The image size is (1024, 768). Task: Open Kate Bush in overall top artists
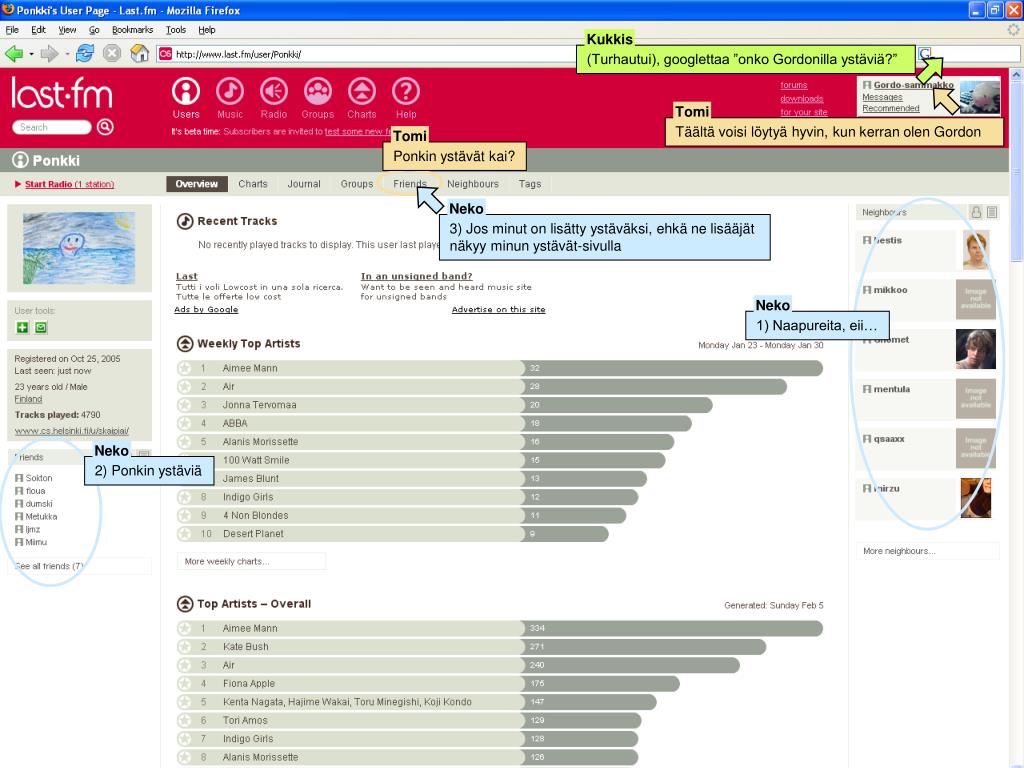pos(245,647)
